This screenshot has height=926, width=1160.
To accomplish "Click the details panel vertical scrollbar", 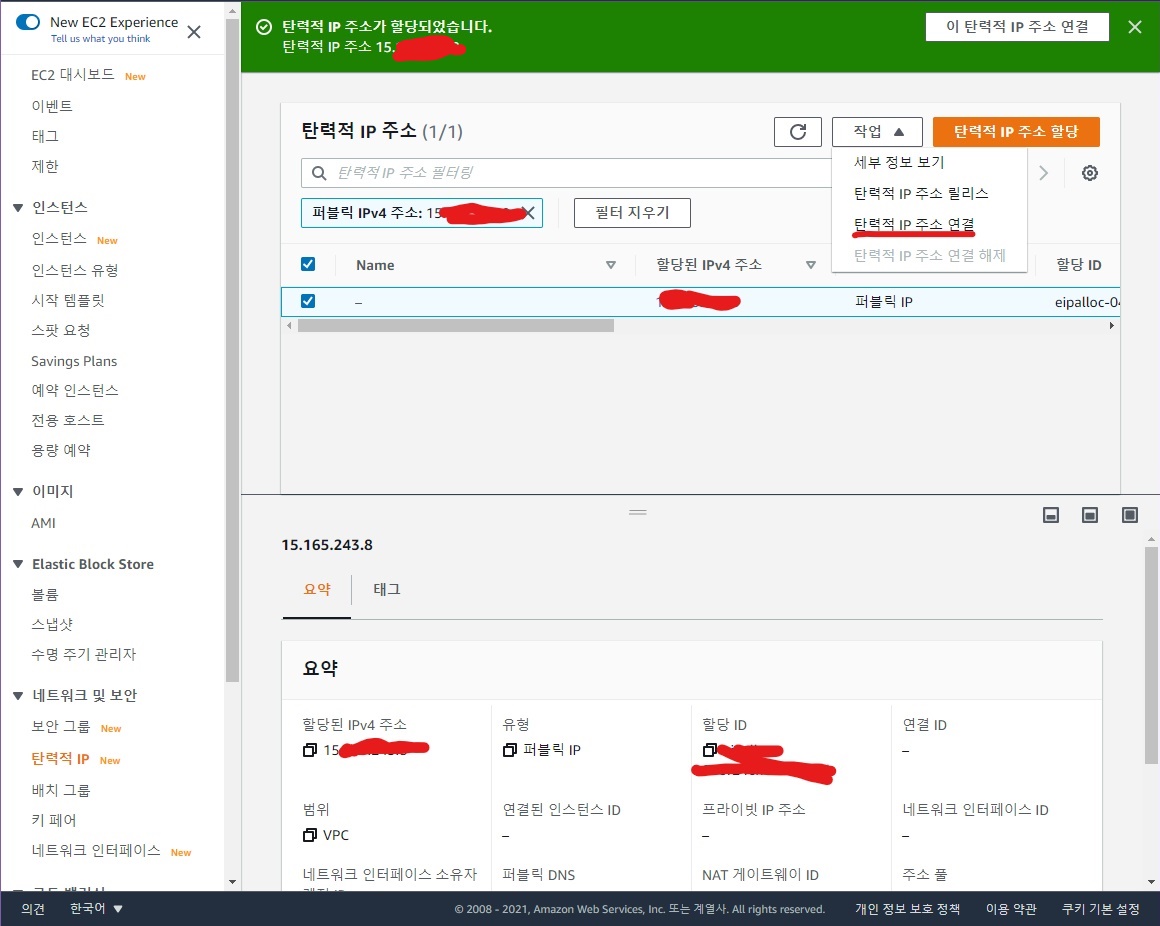I will click(1151, 655).
